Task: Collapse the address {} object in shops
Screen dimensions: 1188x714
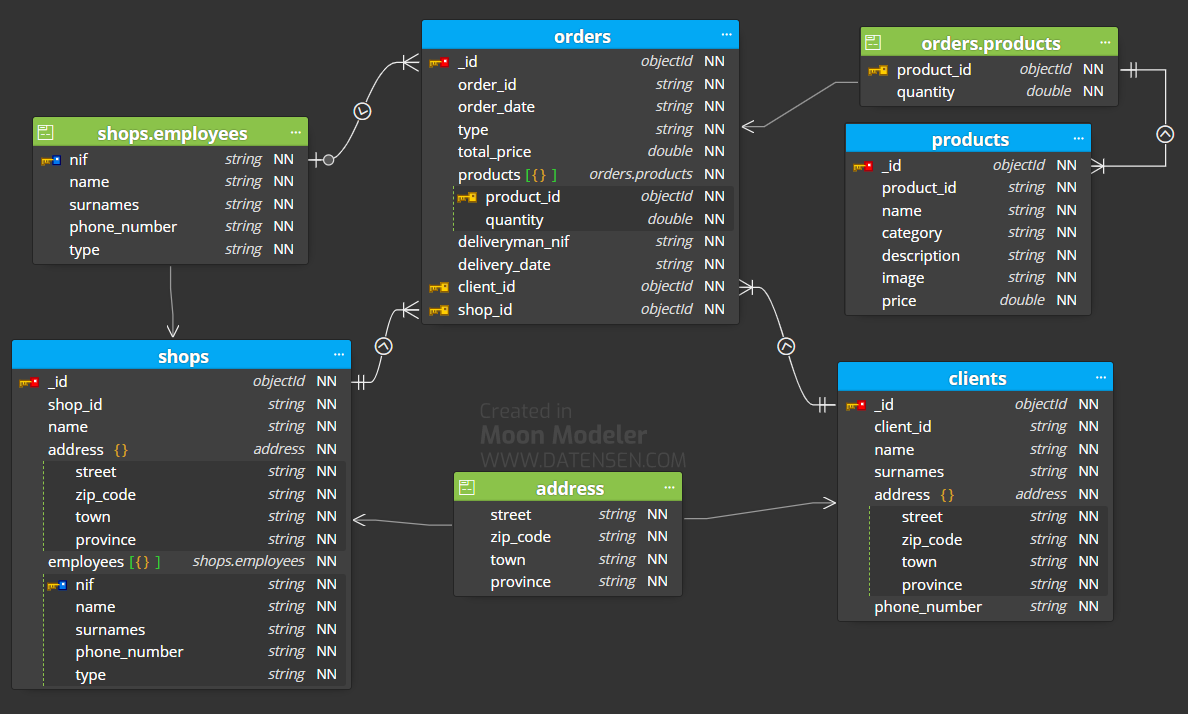Action: click(120, 448)
